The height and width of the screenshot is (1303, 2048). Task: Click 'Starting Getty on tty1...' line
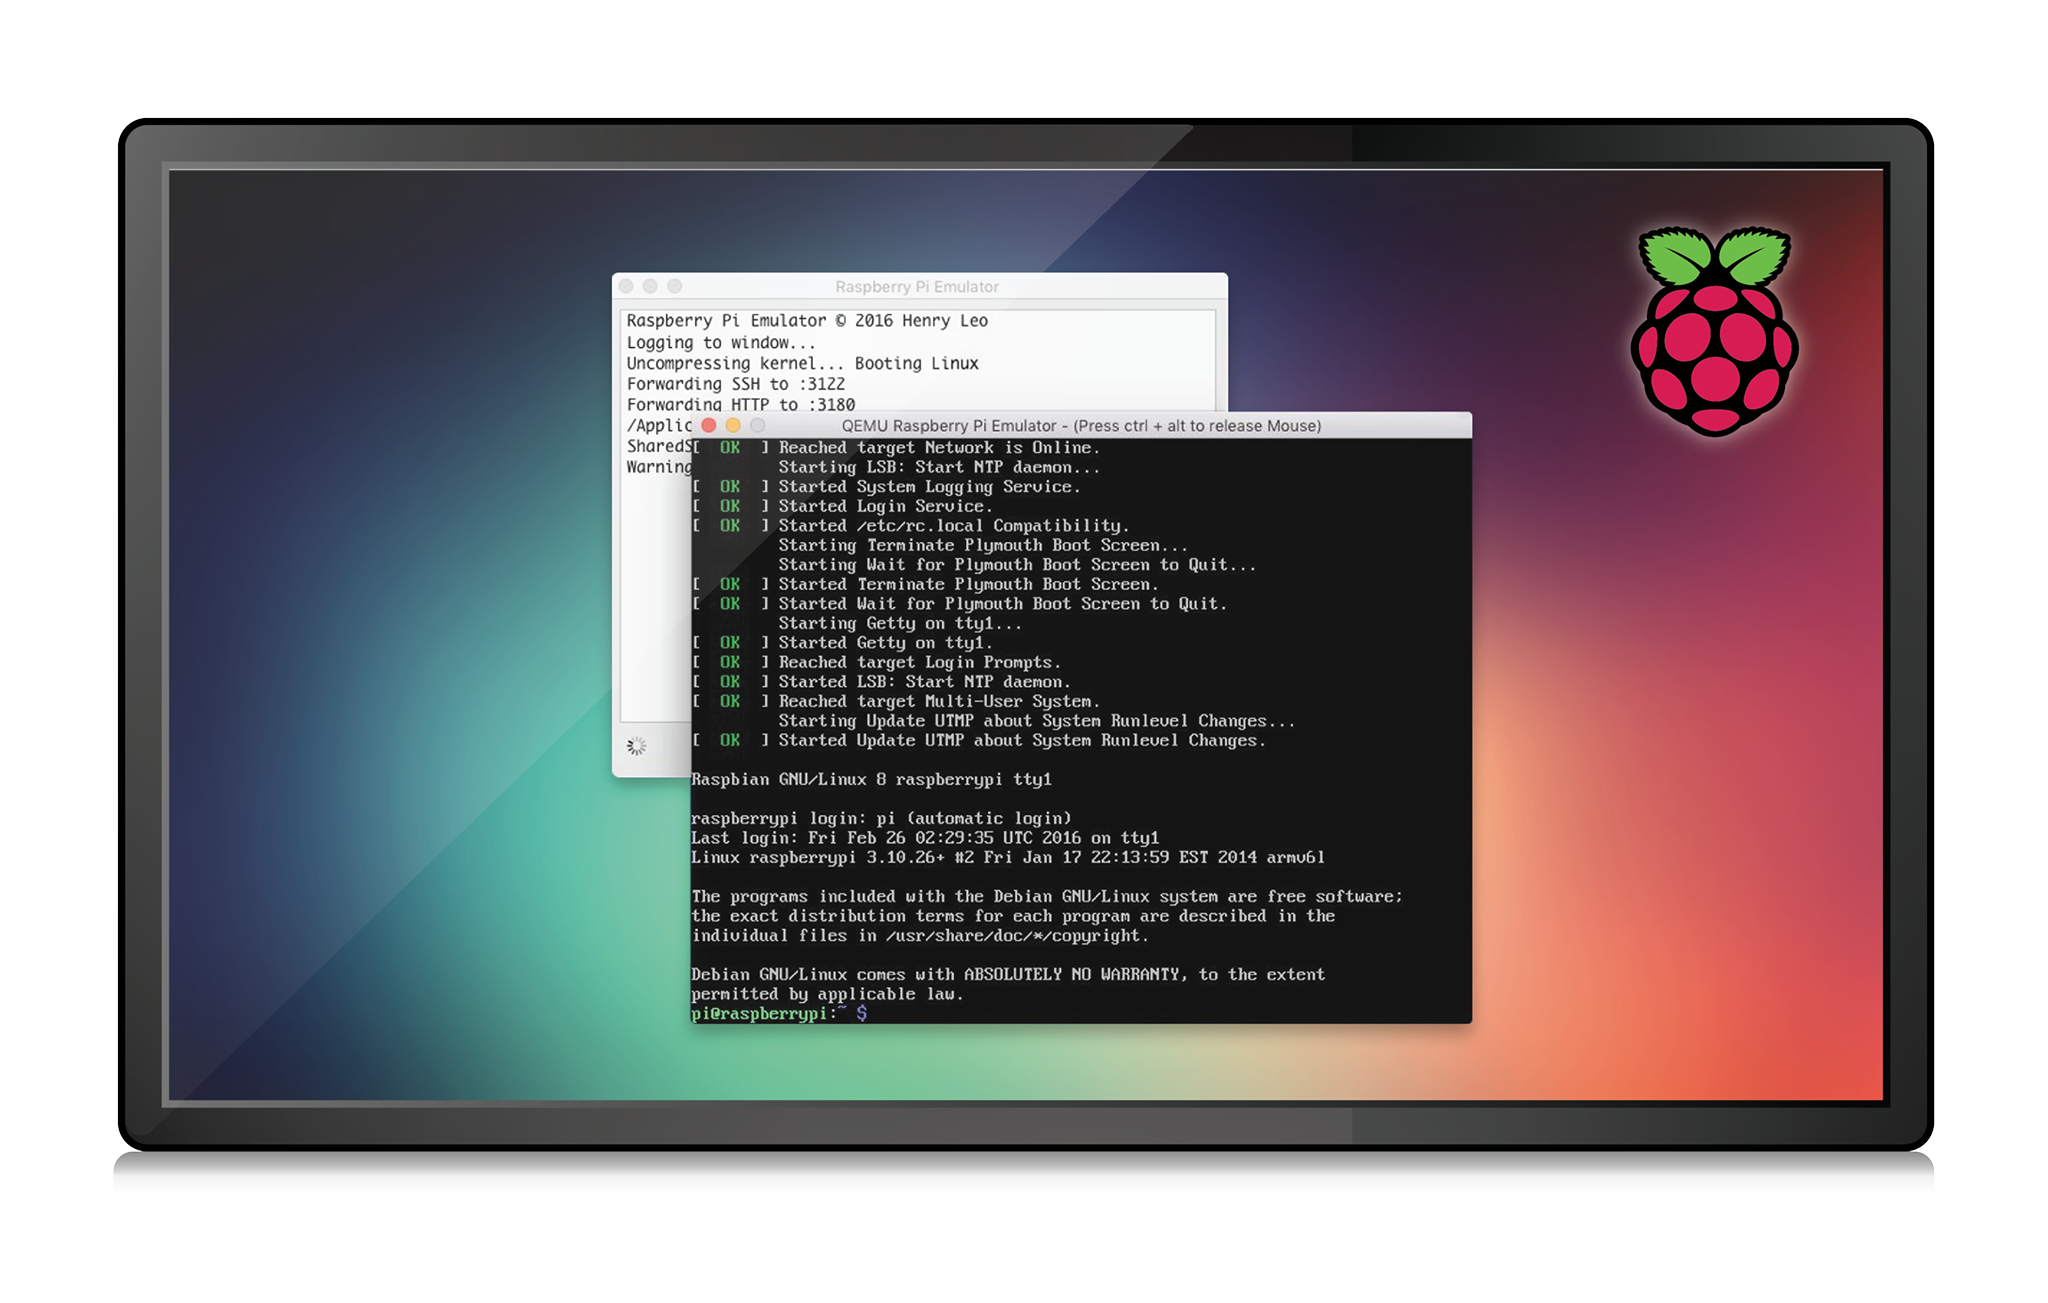[900, 624]
